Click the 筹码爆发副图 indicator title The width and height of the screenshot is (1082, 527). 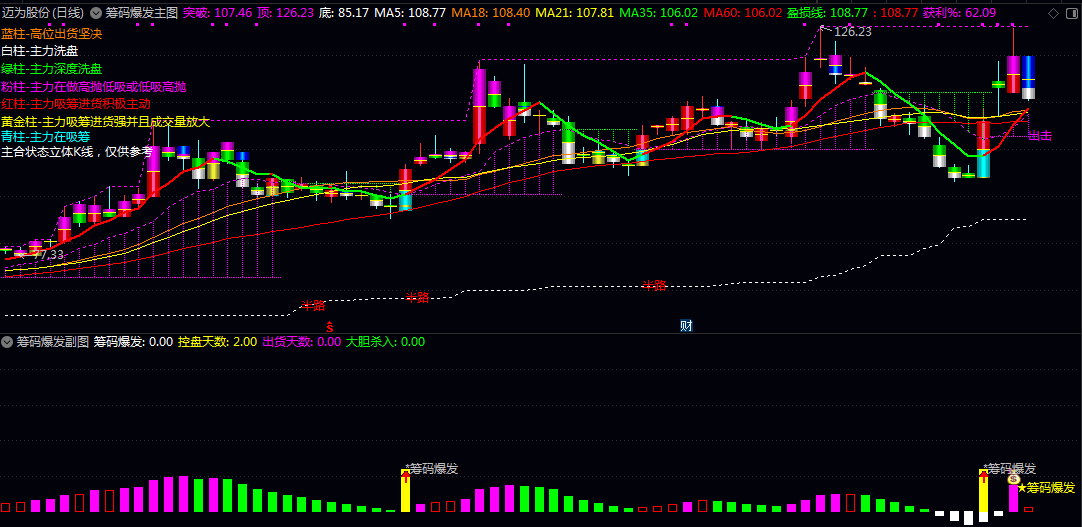53,341
